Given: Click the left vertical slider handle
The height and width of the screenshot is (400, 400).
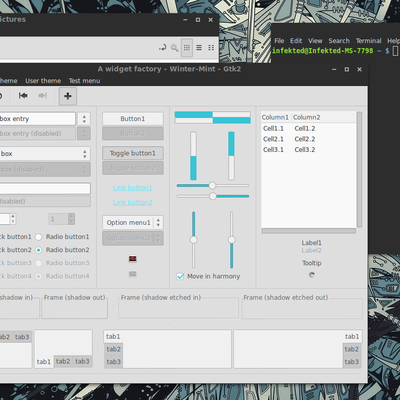Looking at the screenshot, I should click(193, 240).
